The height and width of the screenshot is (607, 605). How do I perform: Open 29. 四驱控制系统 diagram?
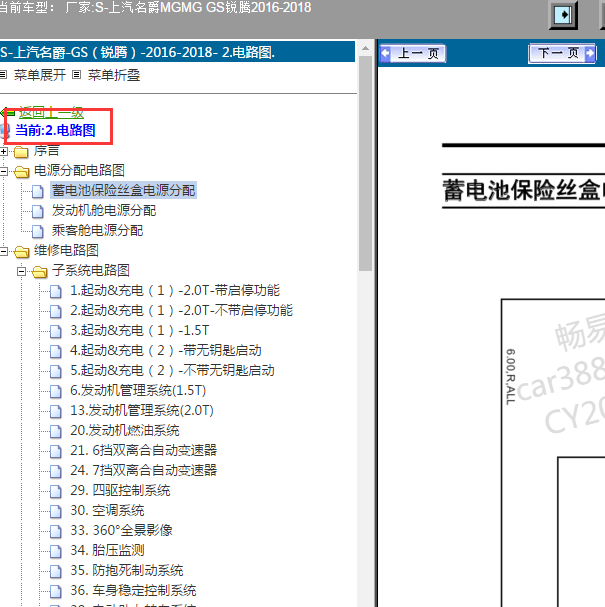point(120,490)
